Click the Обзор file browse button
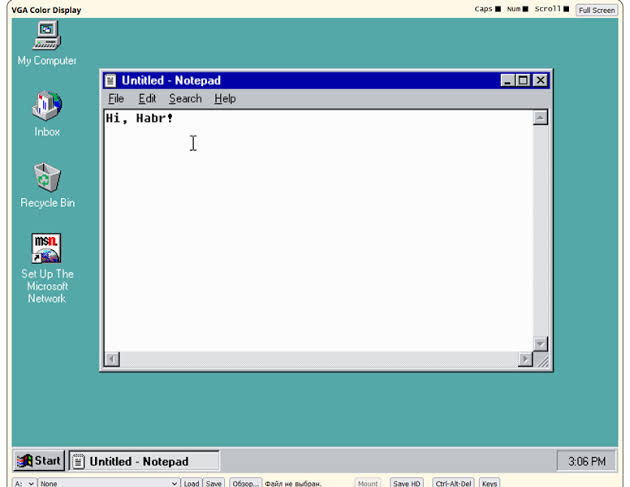The width and height of the screenshot is (630, 487). click(245, 483)
